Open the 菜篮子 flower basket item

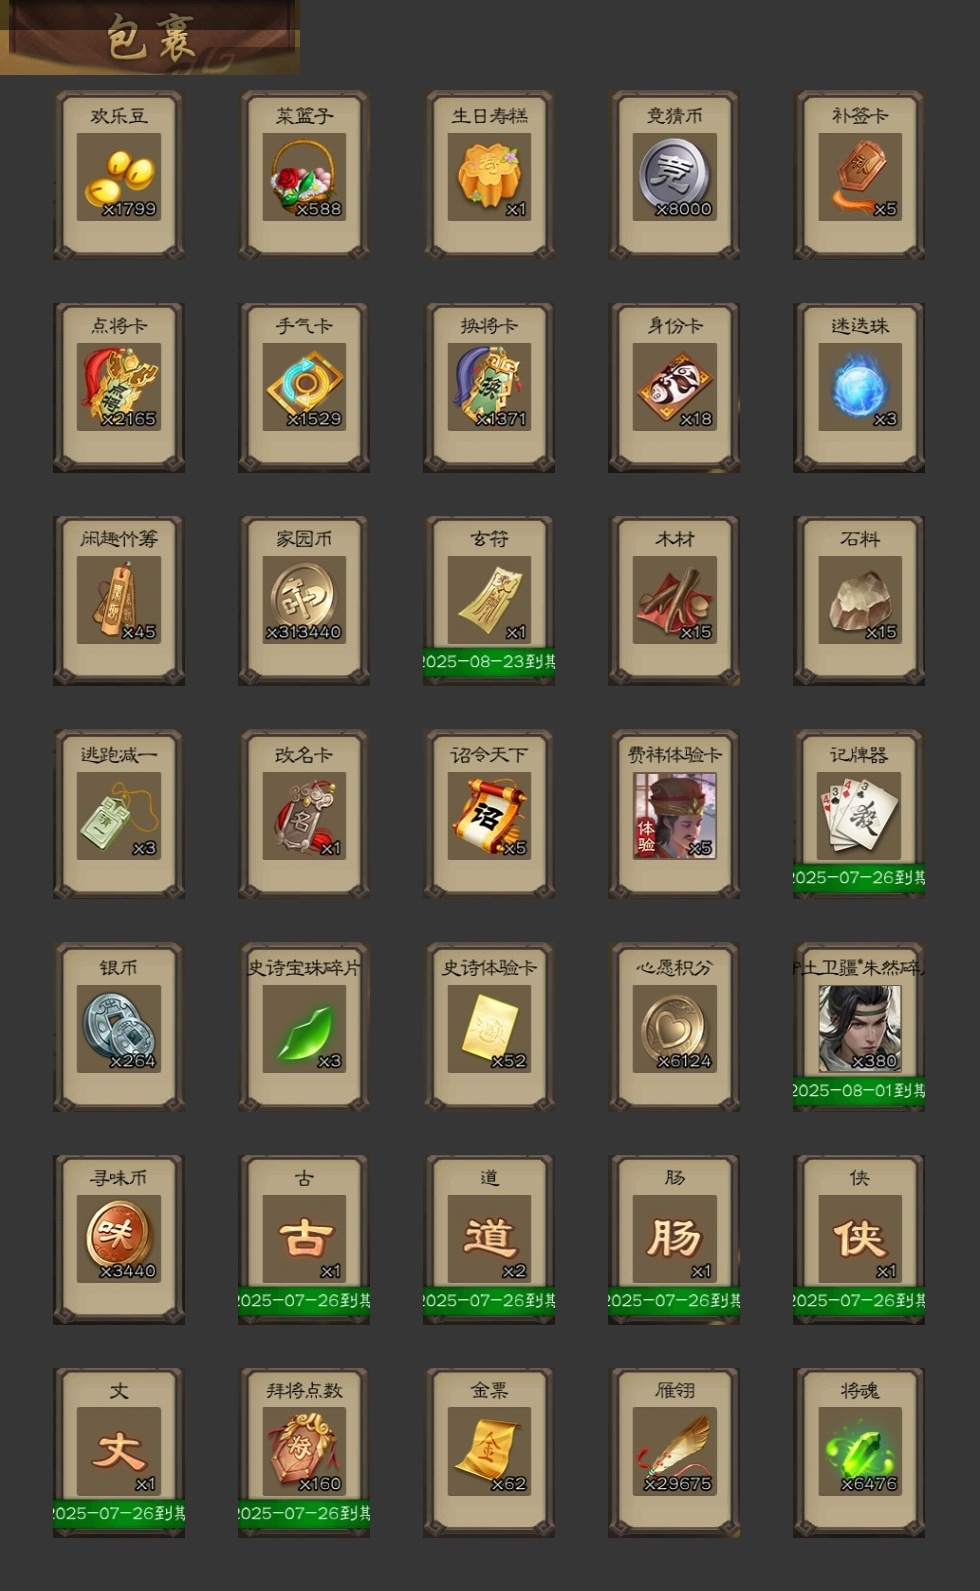[304, 176]
